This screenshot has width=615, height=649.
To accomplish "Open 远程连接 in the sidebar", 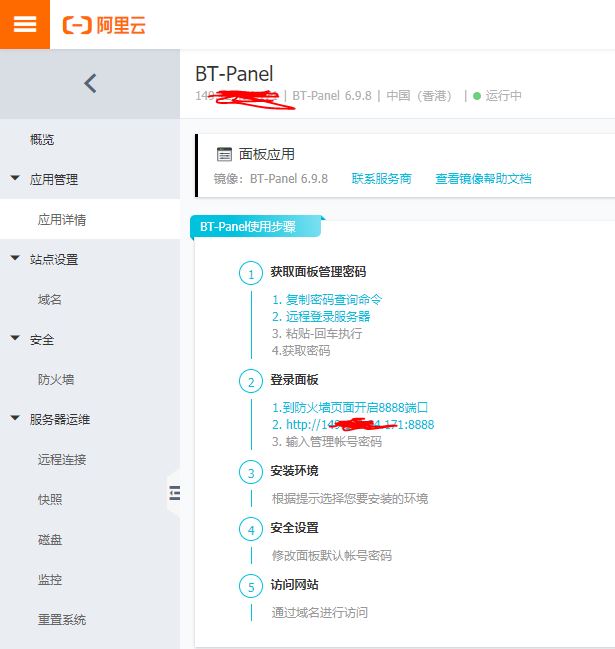I will (62, 459).
